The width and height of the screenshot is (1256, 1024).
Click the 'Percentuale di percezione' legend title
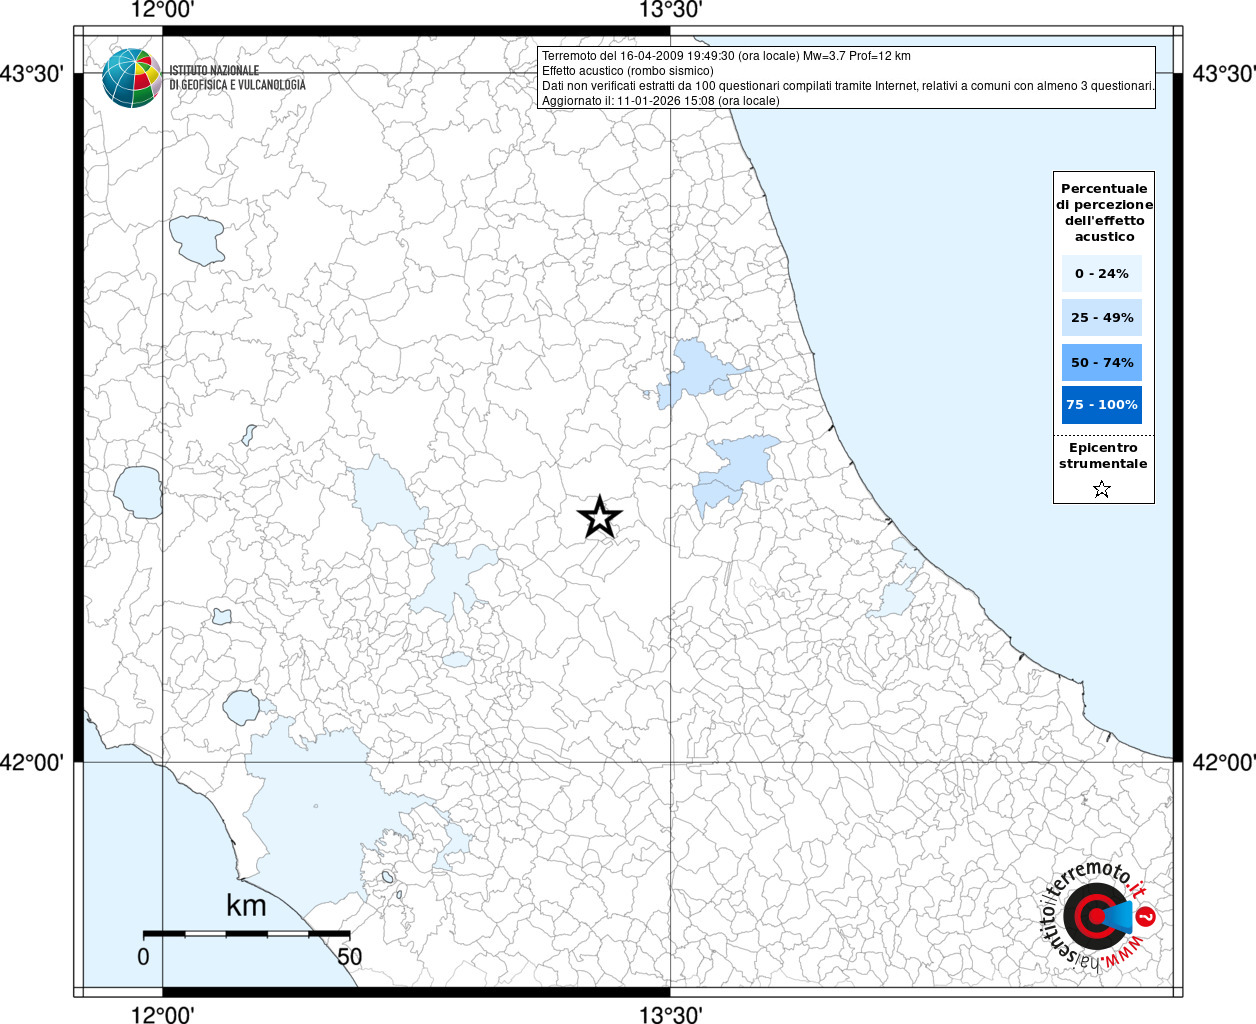[x=1104, y=212]
